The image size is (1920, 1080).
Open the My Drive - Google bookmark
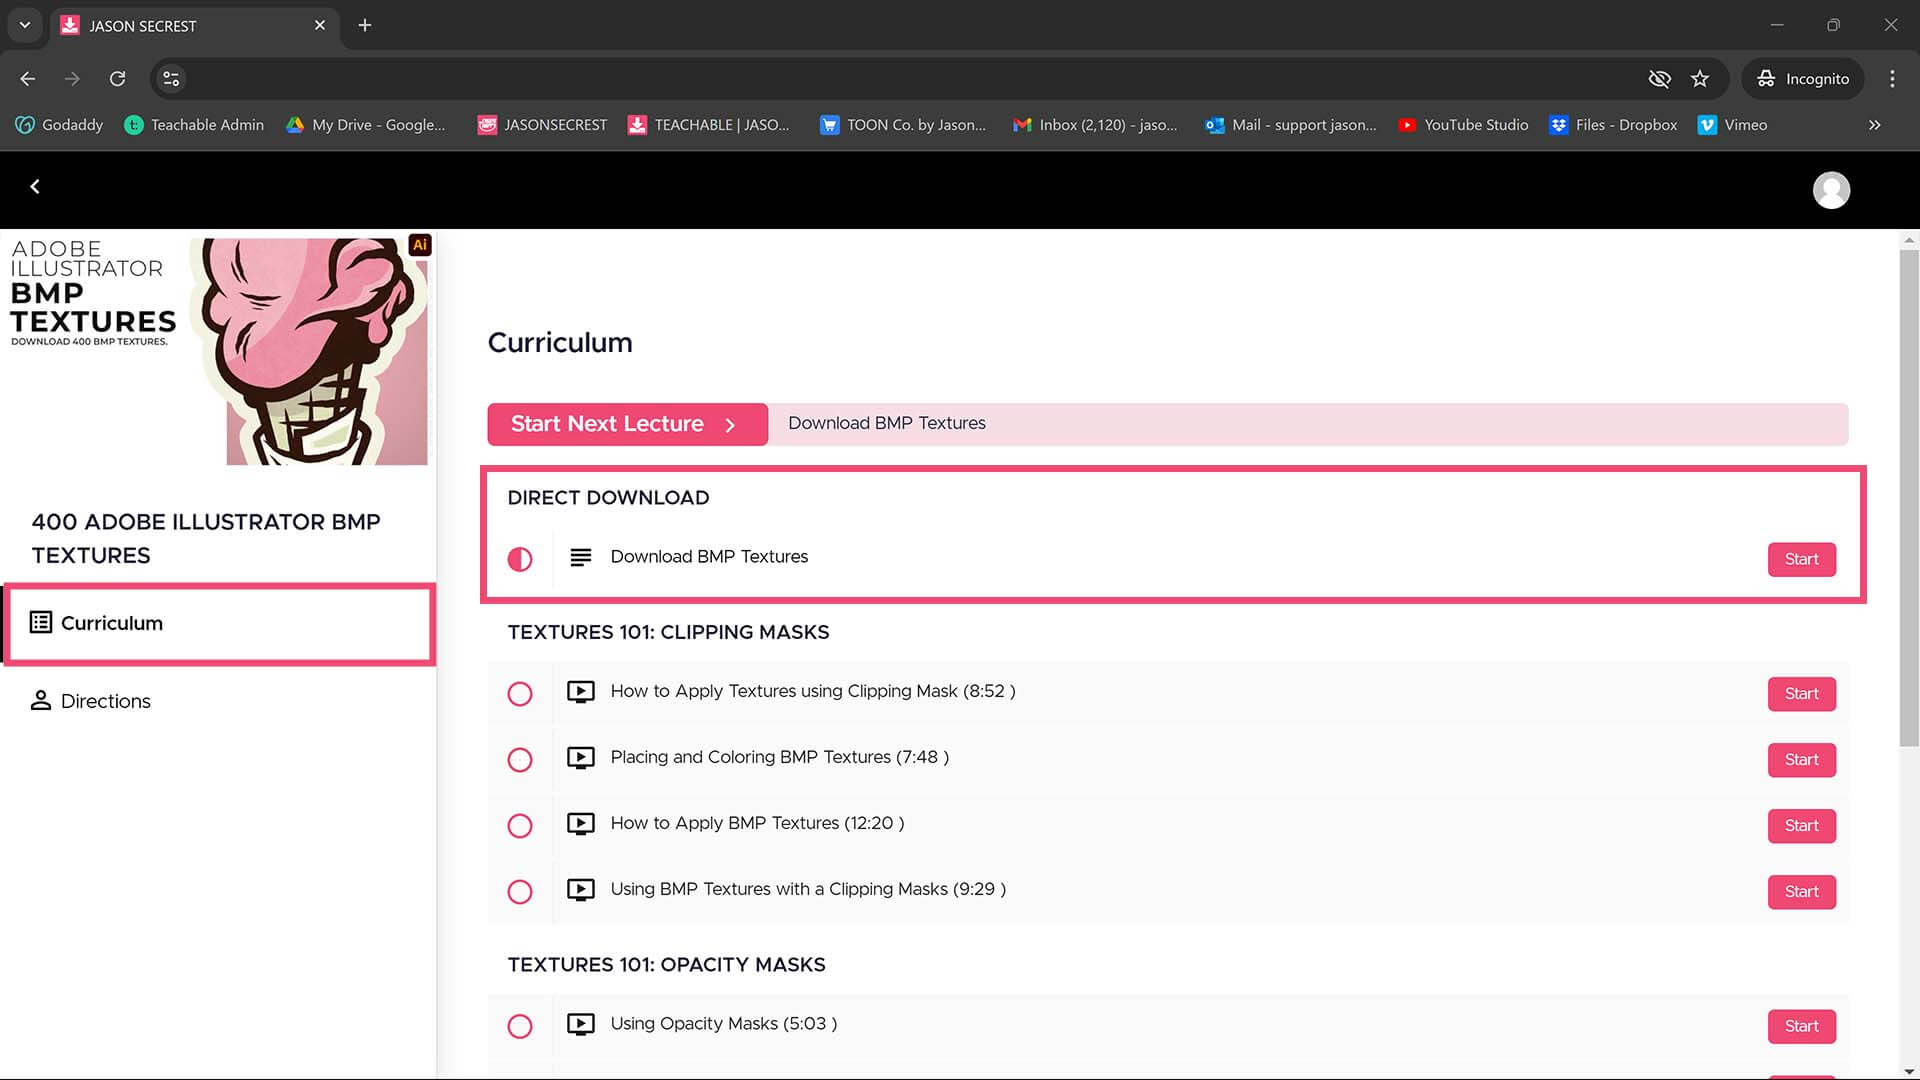(366, 125)
